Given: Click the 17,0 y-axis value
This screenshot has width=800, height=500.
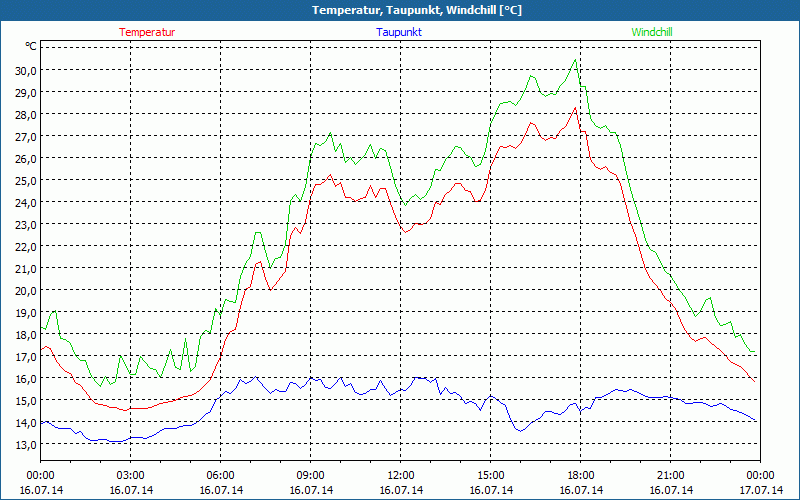Looking at the screenshot, I should [26, 356].
